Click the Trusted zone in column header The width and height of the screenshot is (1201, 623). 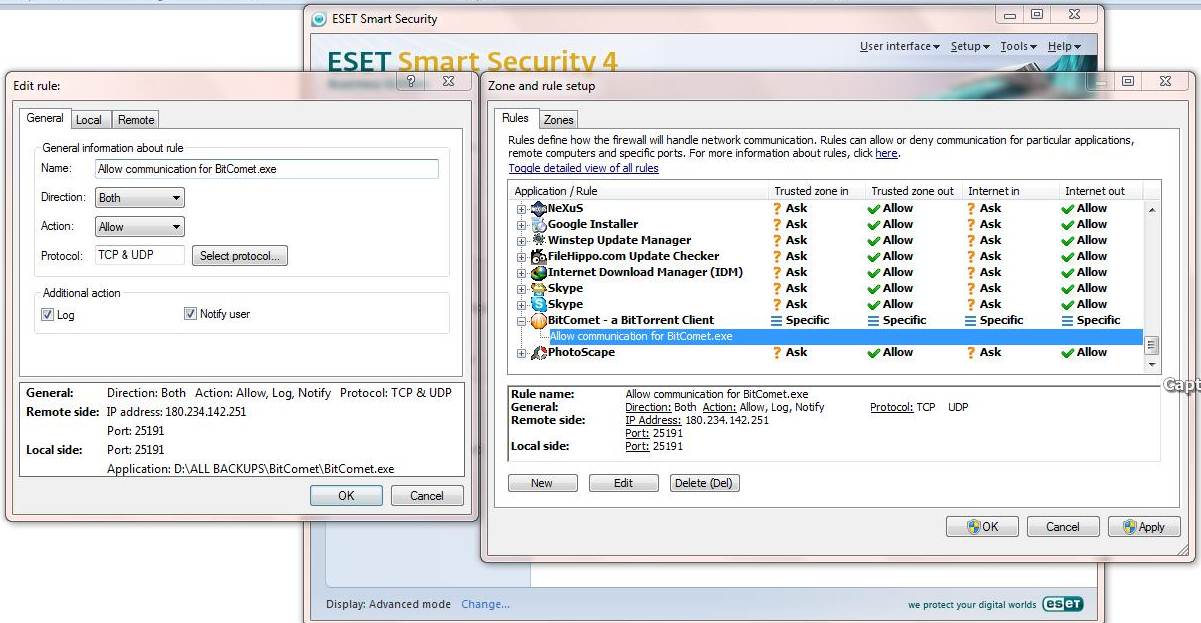coord(815,191)
